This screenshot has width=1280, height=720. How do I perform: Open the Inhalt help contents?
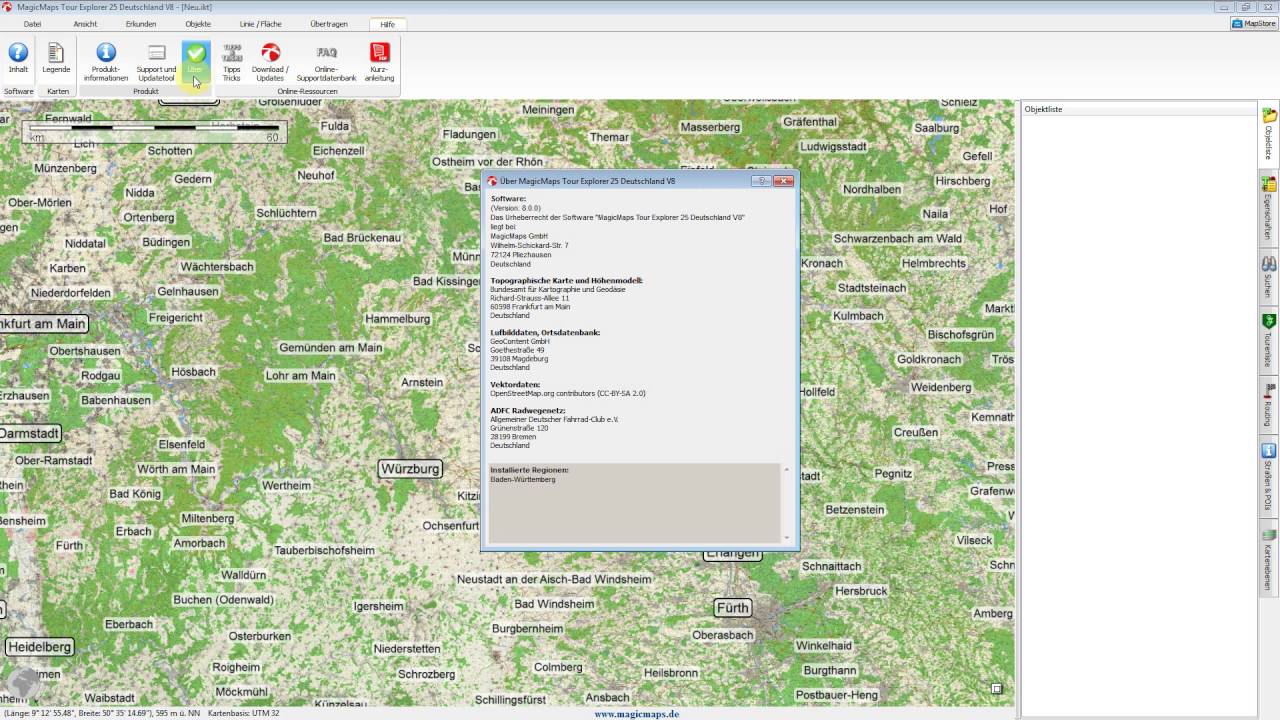pos(18,60)
